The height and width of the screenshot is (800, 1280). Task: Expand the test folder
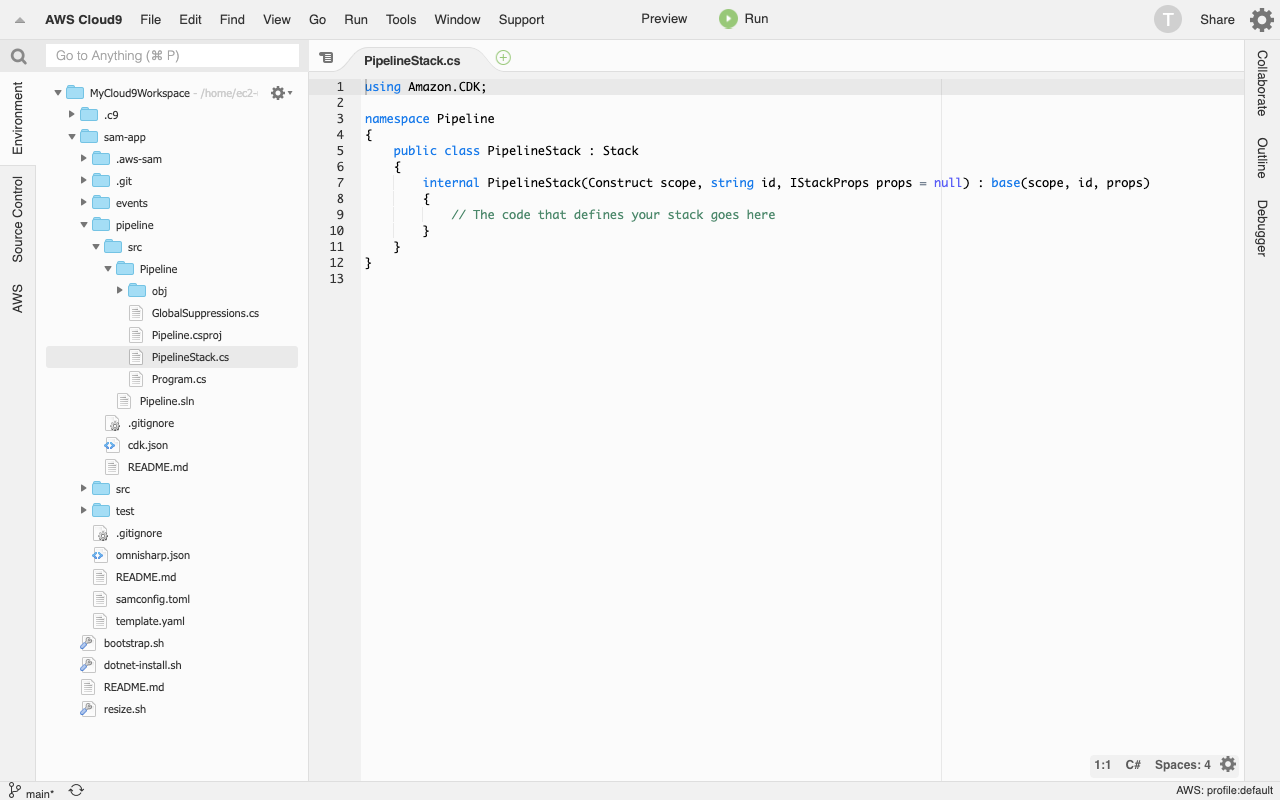tap(84, 511)
